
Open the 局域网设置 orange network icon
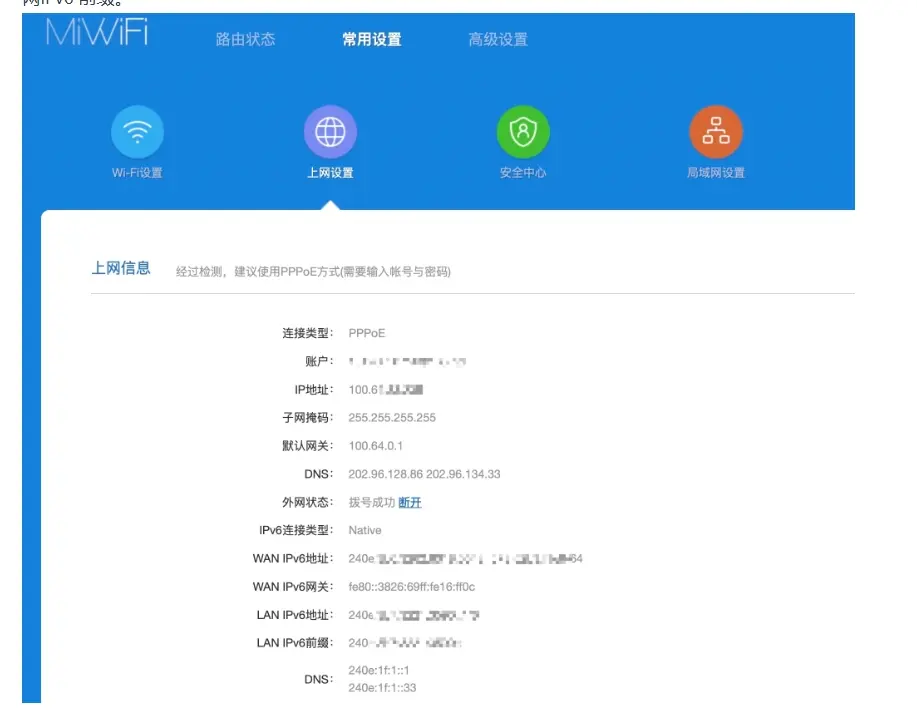716,132
